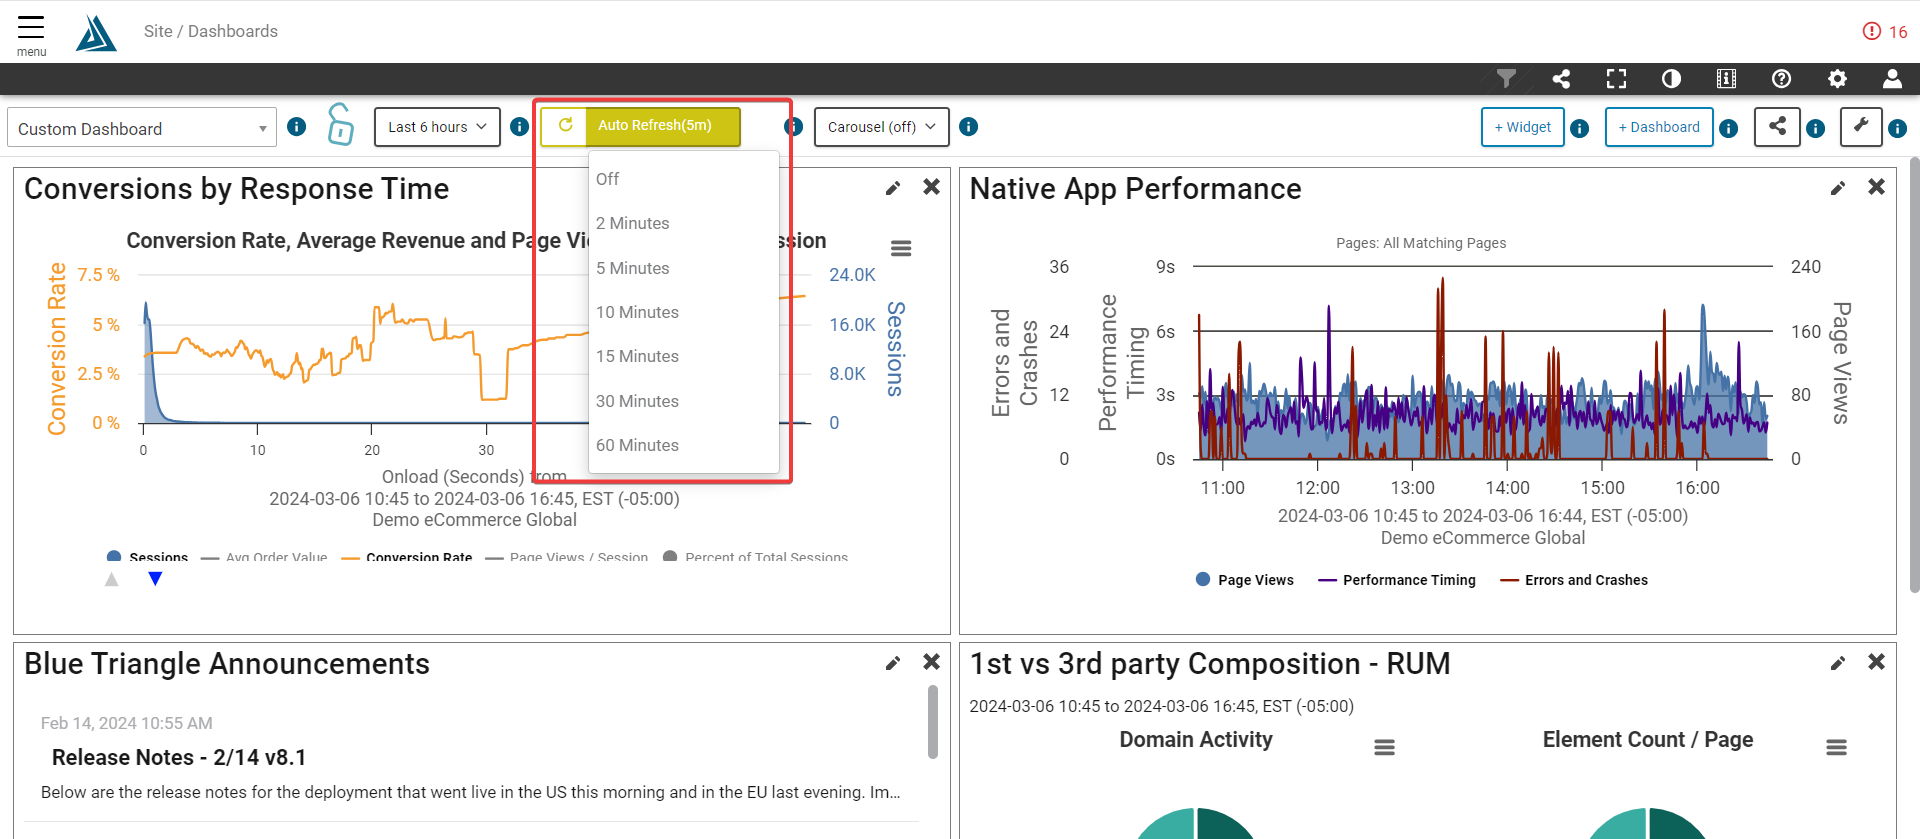
Task: Click the Auto Refresh(5m) button
Action: 663,126
